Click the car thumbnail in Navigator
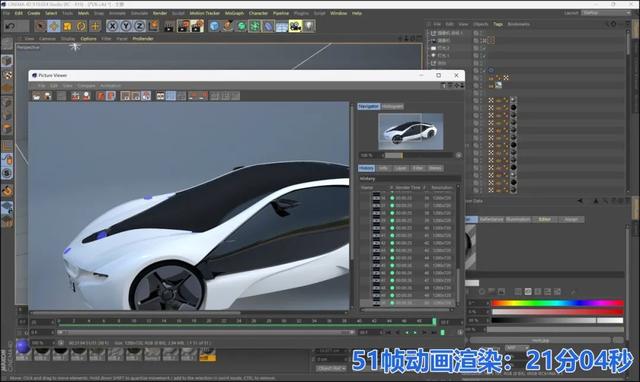 click(x=411, y=131)
